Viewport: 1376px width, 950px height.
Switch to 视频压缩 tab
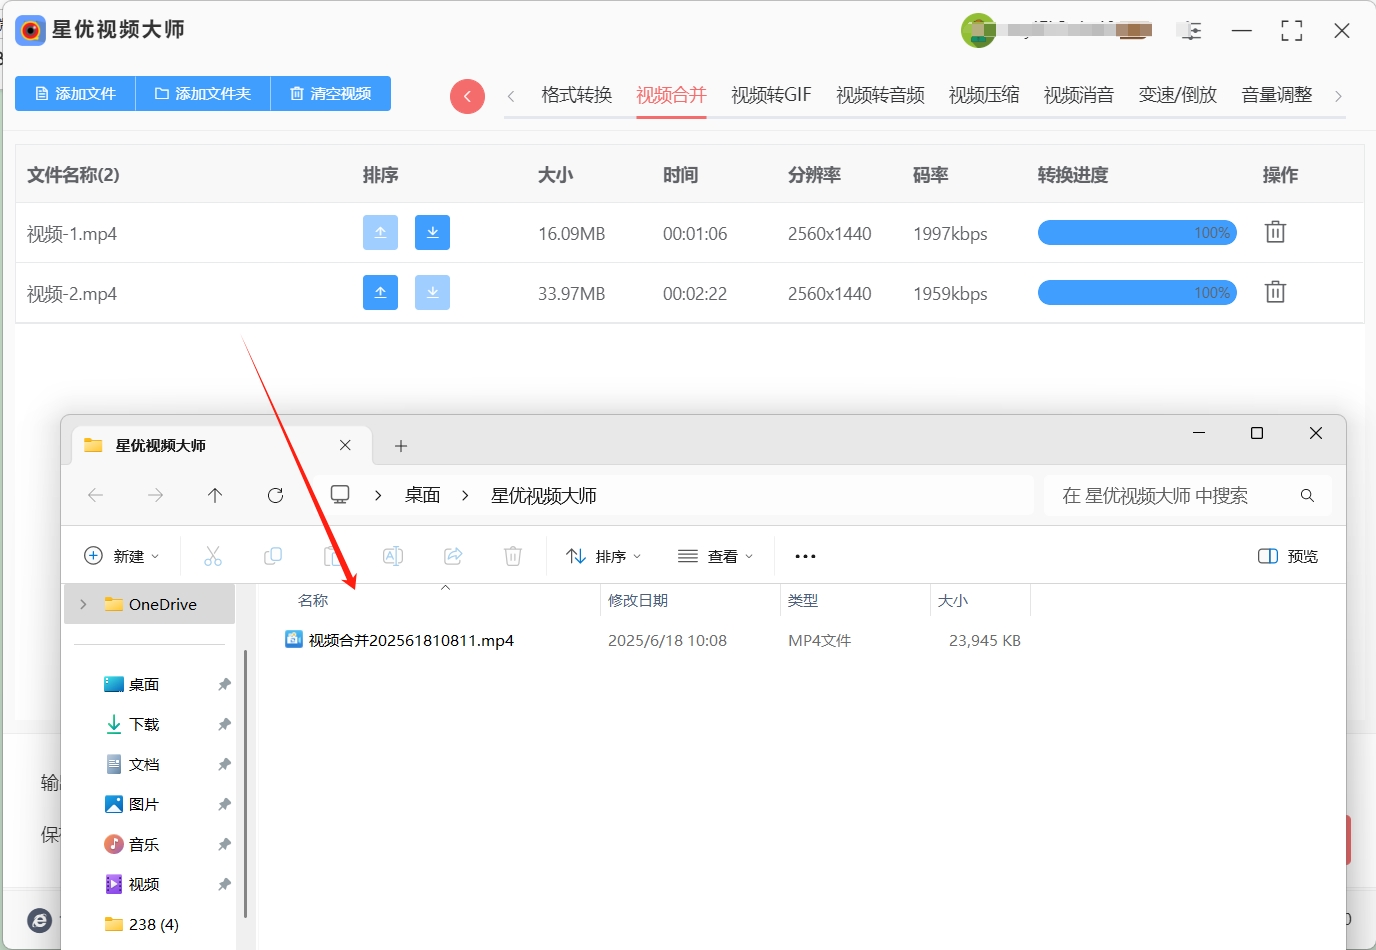coord(984,95)
